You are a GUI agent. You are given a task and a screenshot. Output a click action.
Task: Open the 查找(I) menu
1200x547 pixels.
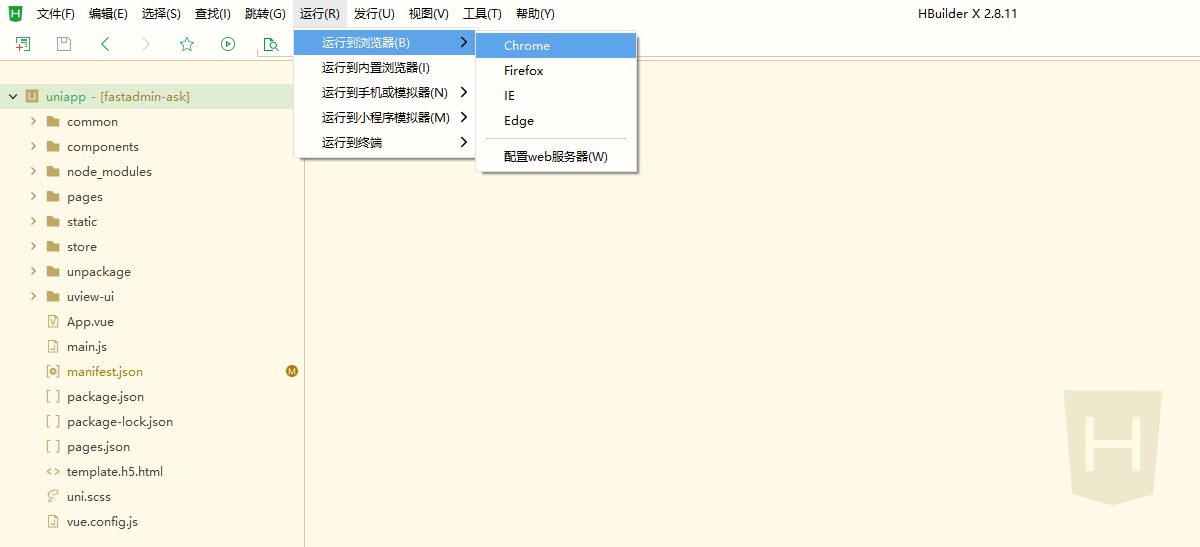[213, 14]
